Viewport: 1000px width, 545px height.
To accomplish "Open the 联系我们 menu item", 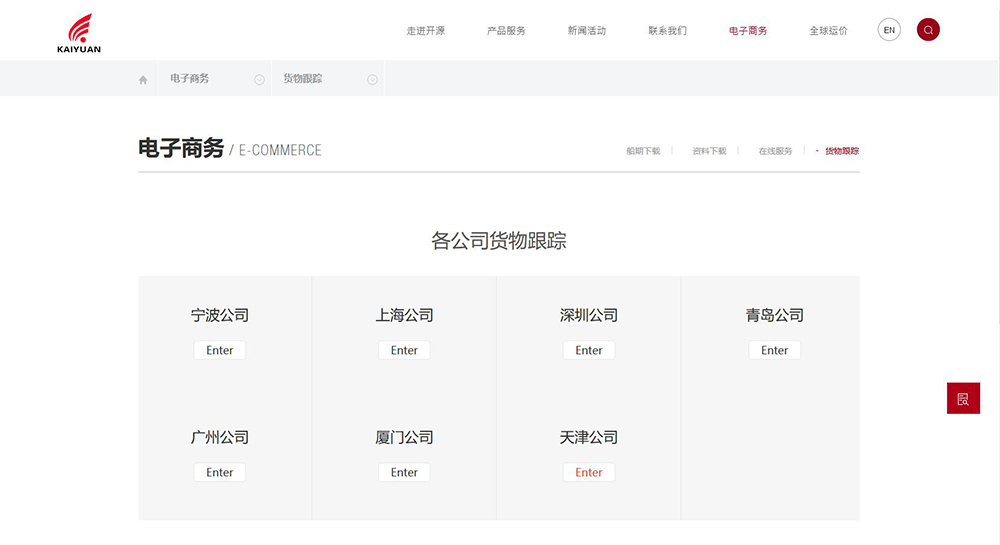I will pos(667,31).
